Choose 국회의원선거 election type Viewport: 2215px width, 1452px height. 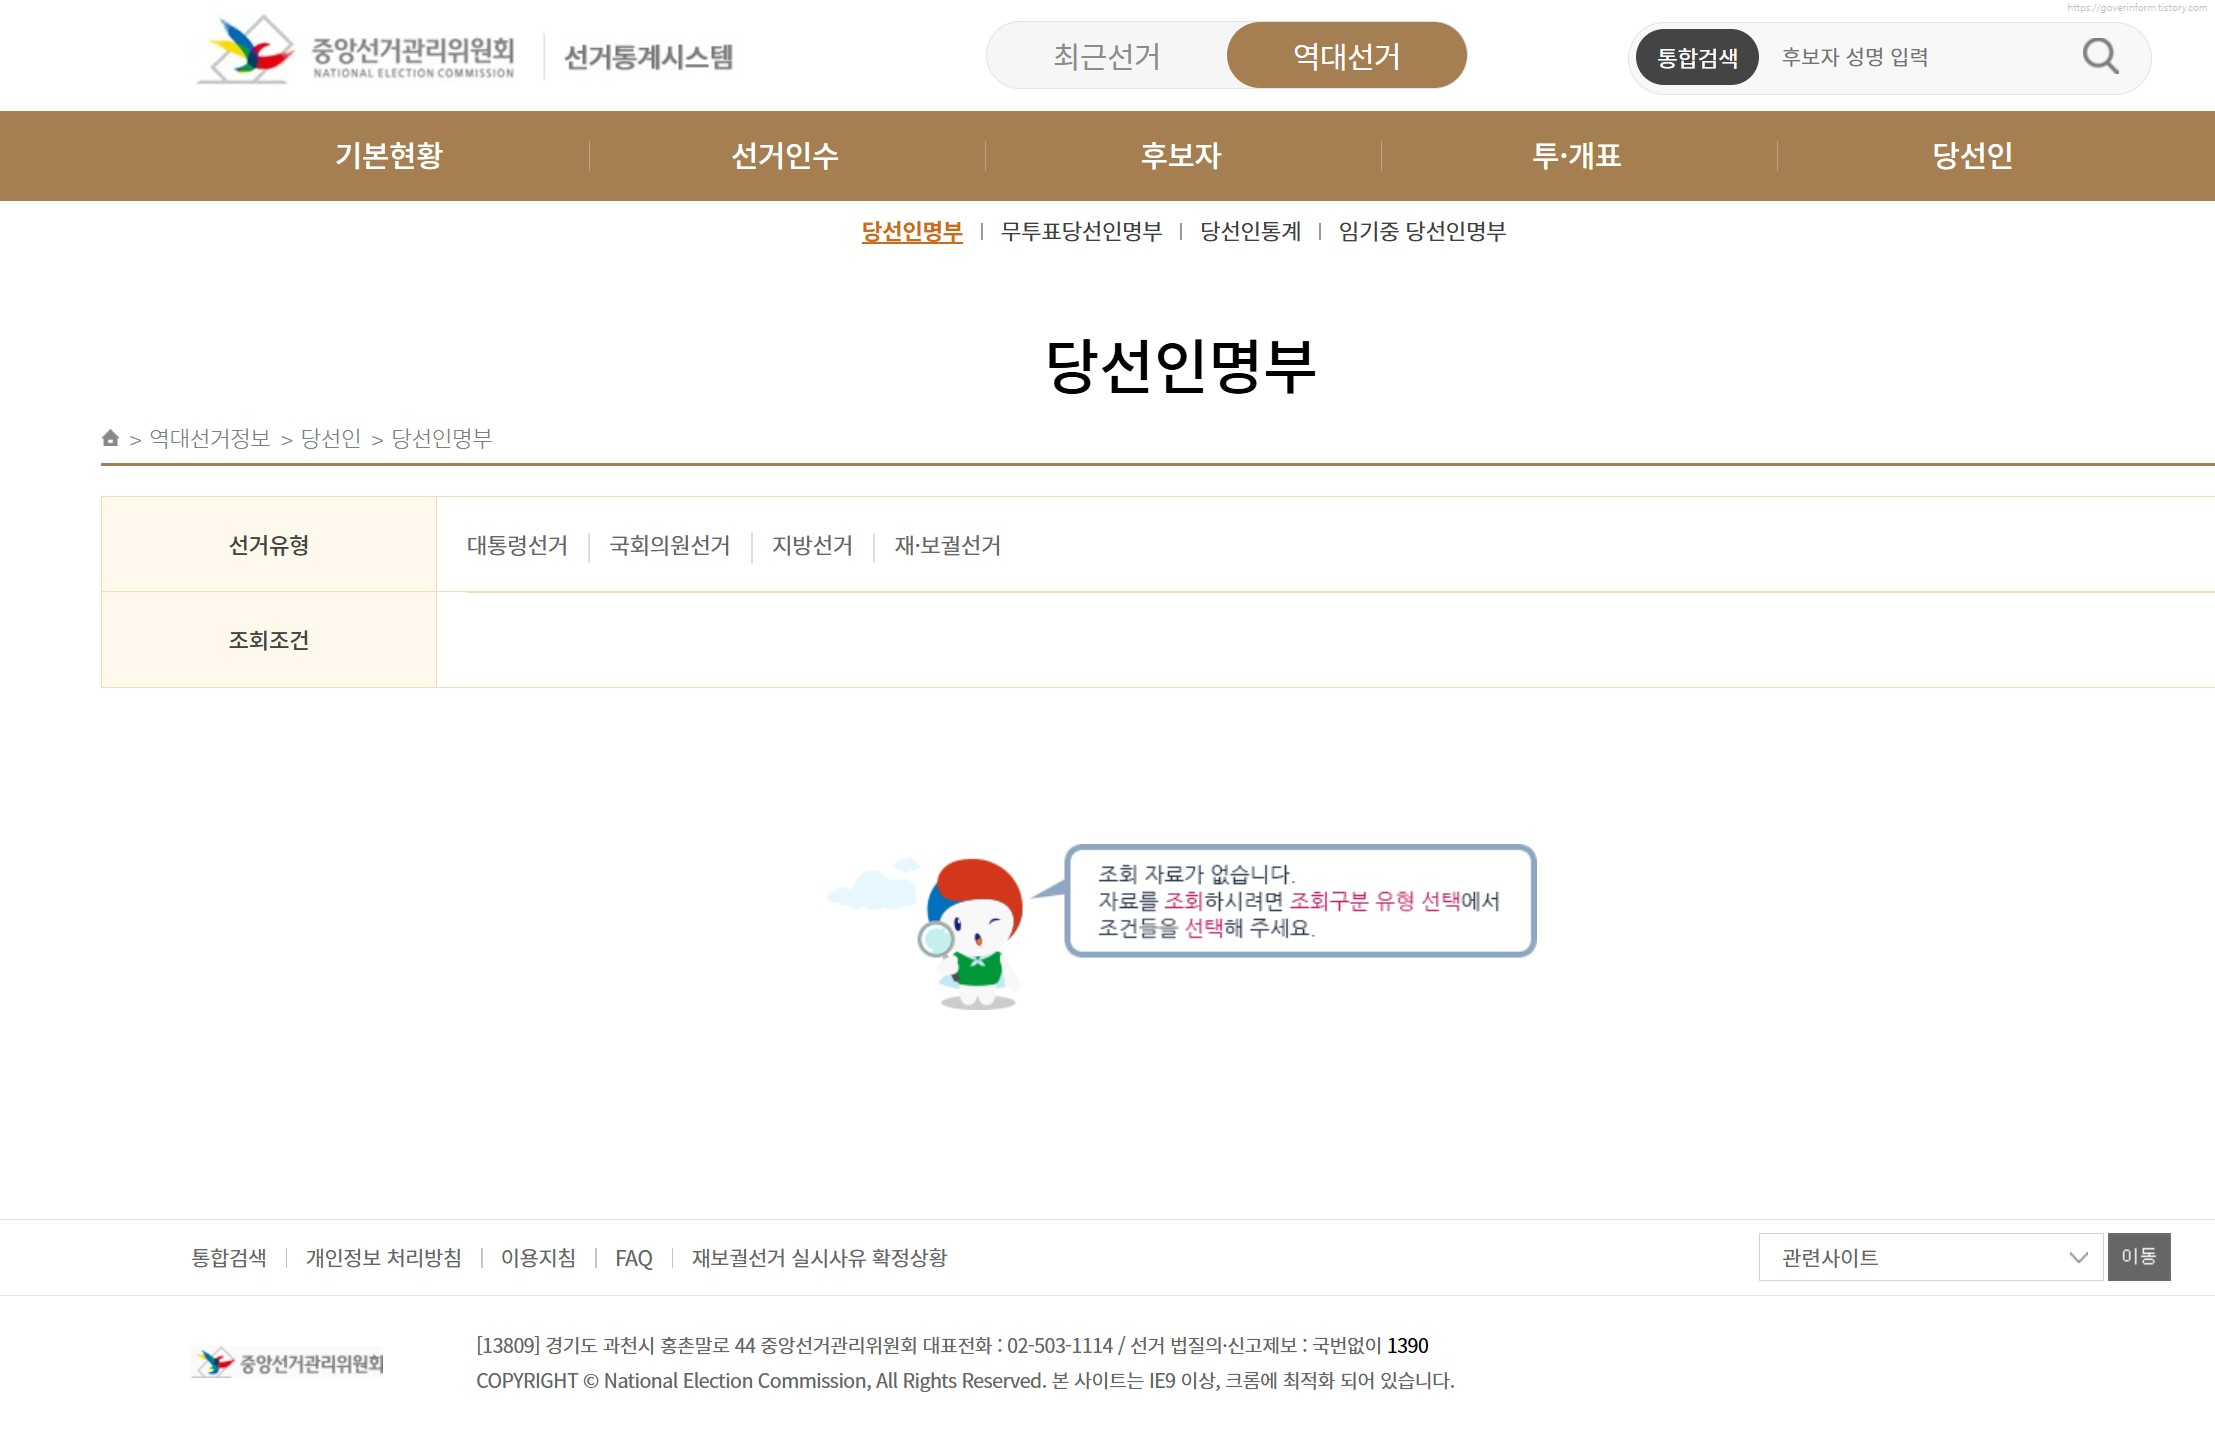[669, 546]
